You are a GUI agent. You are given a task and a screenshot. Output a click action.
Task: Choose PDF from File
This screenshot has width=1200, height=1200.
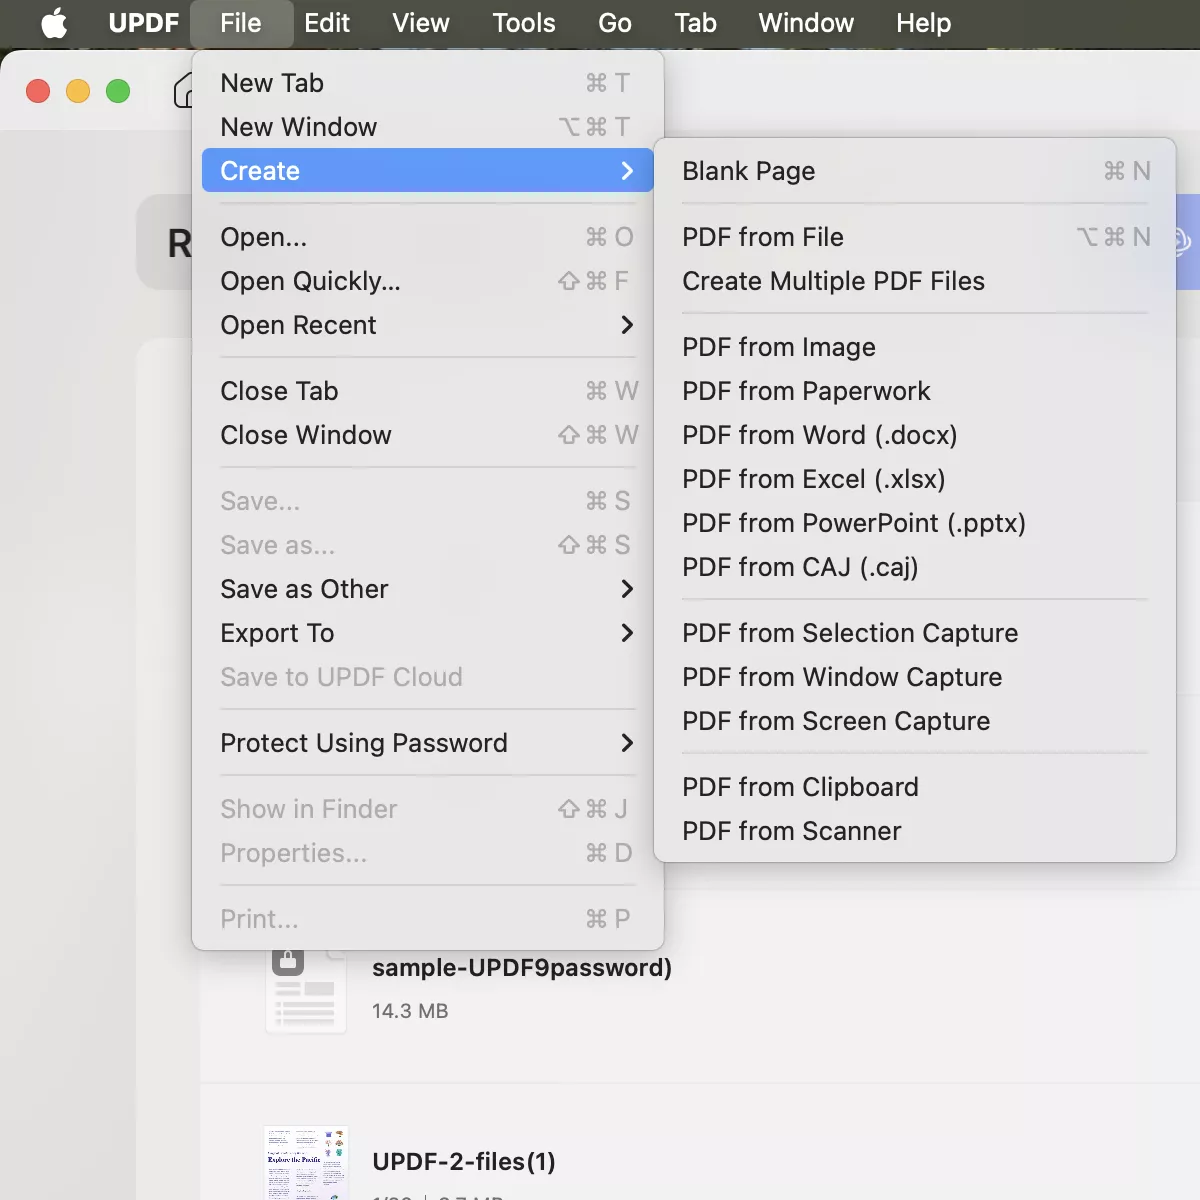click(762, 237)
